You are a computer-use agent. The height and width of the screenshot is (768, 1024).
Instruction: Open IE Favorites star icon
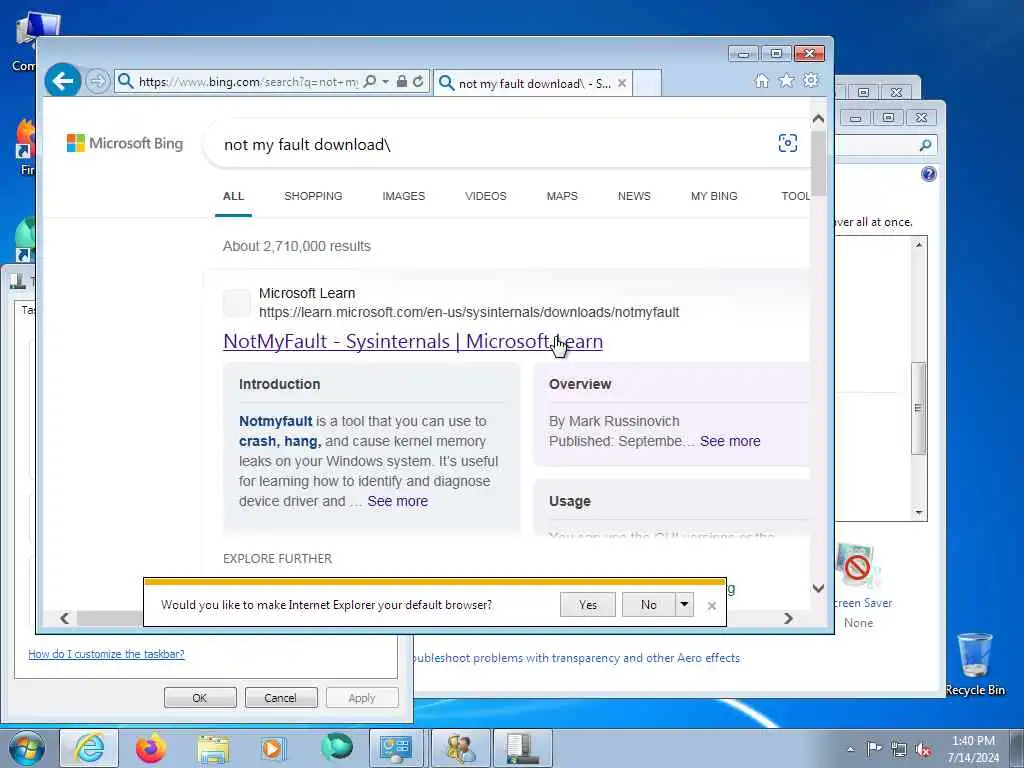tap(786, 80)
